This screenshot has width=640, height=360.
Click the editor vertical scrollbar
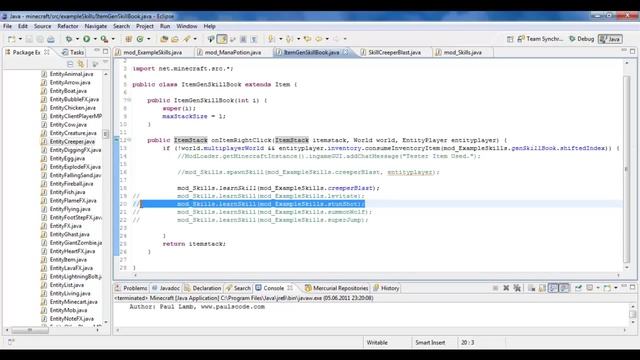click(x=627, y=169)
